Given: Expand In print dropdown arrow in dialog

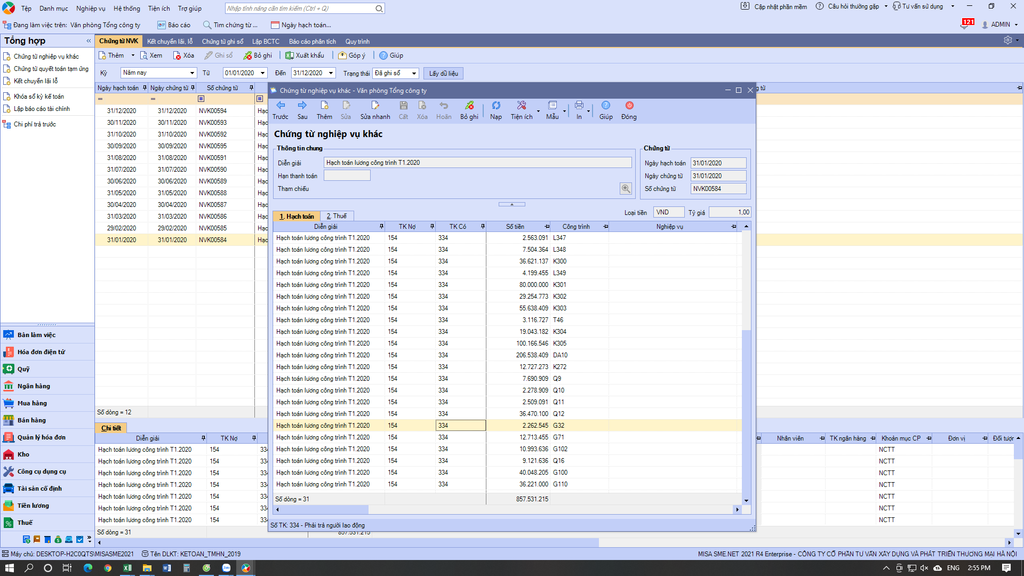Looking at the screenshot, I should 588,111.
